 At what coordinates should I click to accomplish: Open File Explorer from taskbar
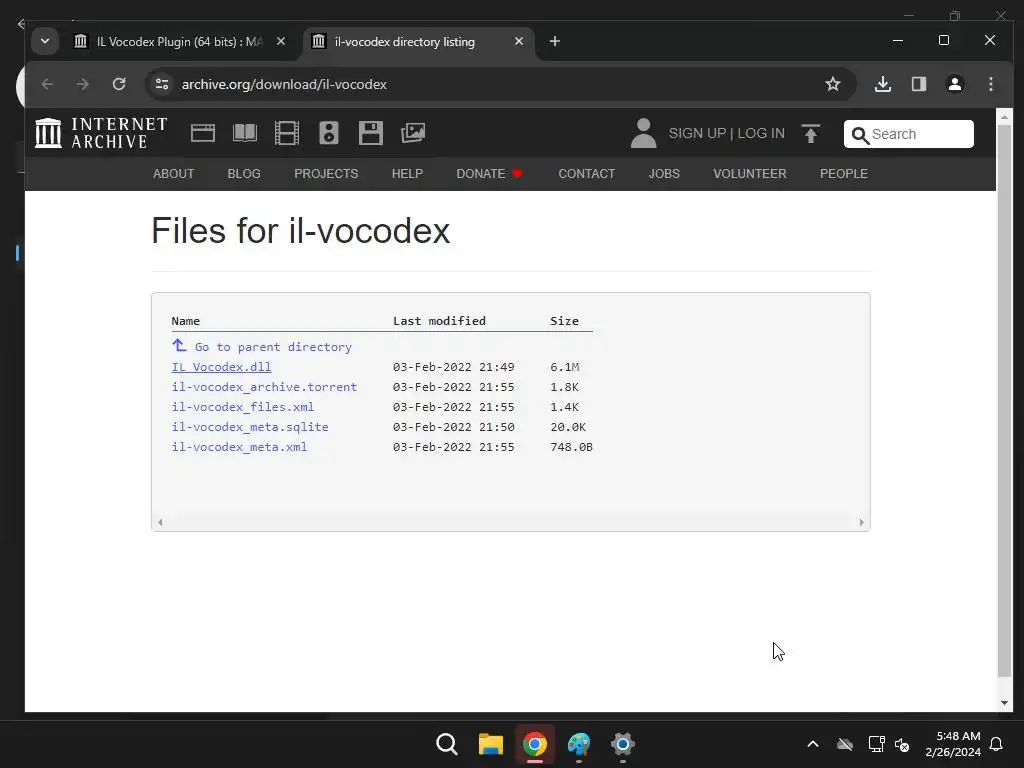(x=490, y=744)
